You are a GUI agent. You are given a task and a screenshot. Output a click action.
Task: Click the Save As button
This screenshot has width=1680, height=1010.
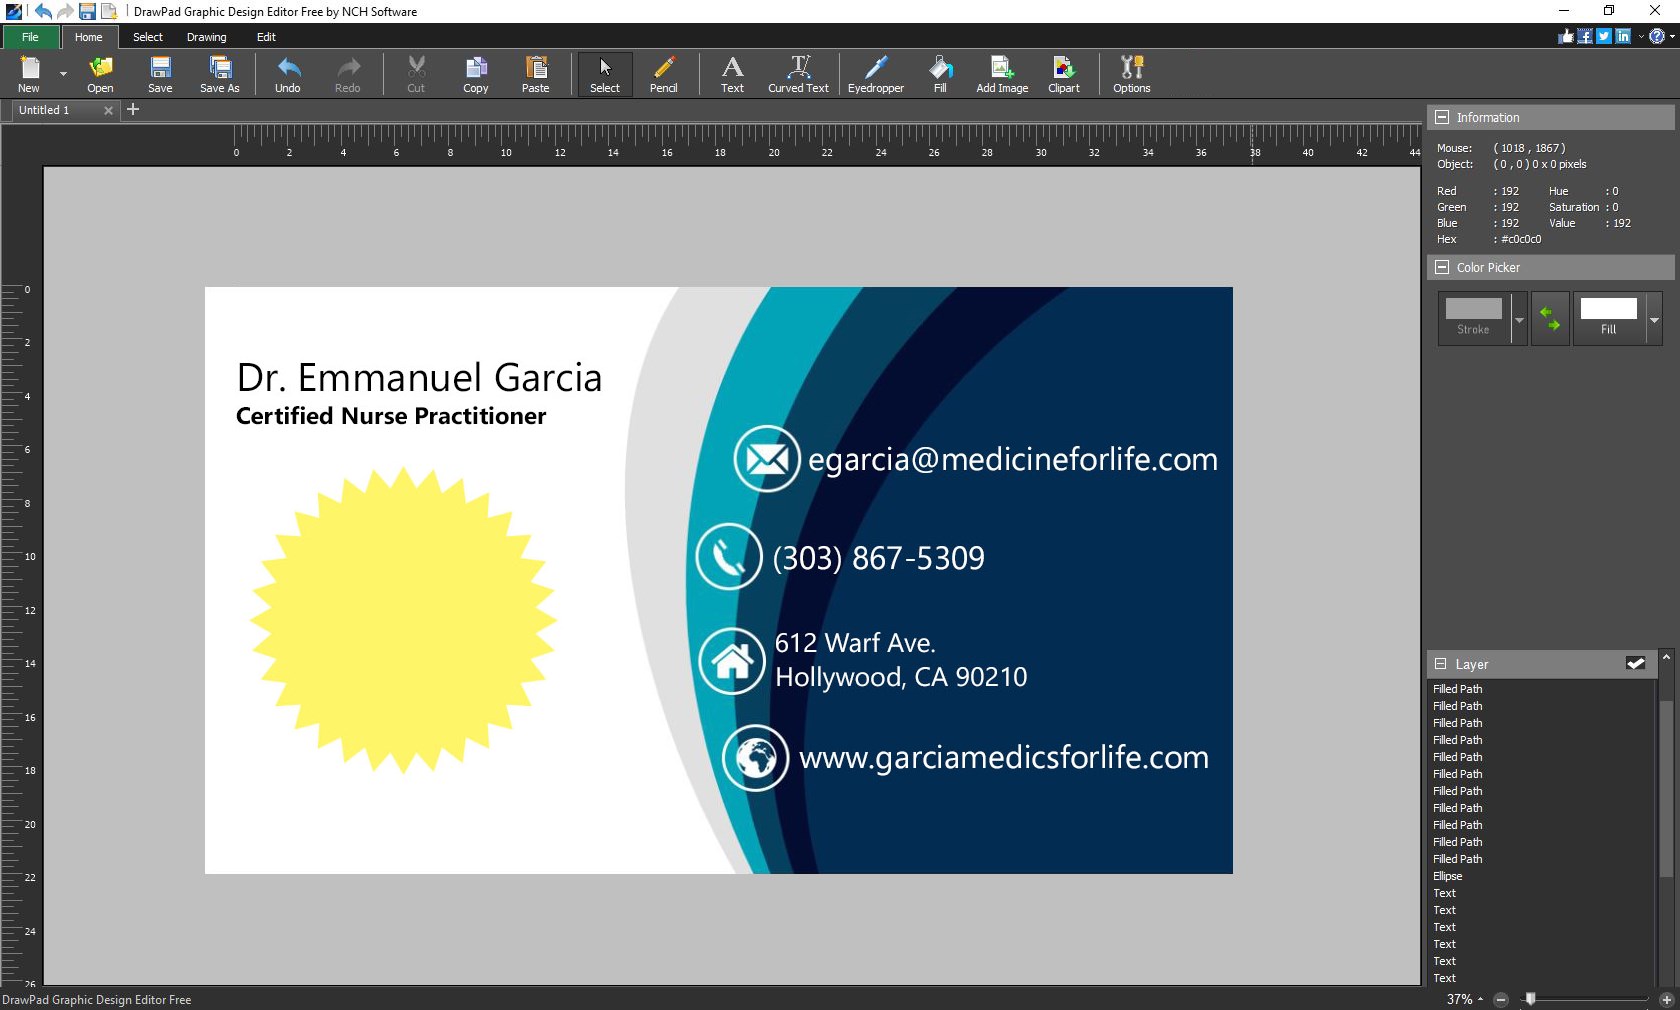(x=219, y=74)
